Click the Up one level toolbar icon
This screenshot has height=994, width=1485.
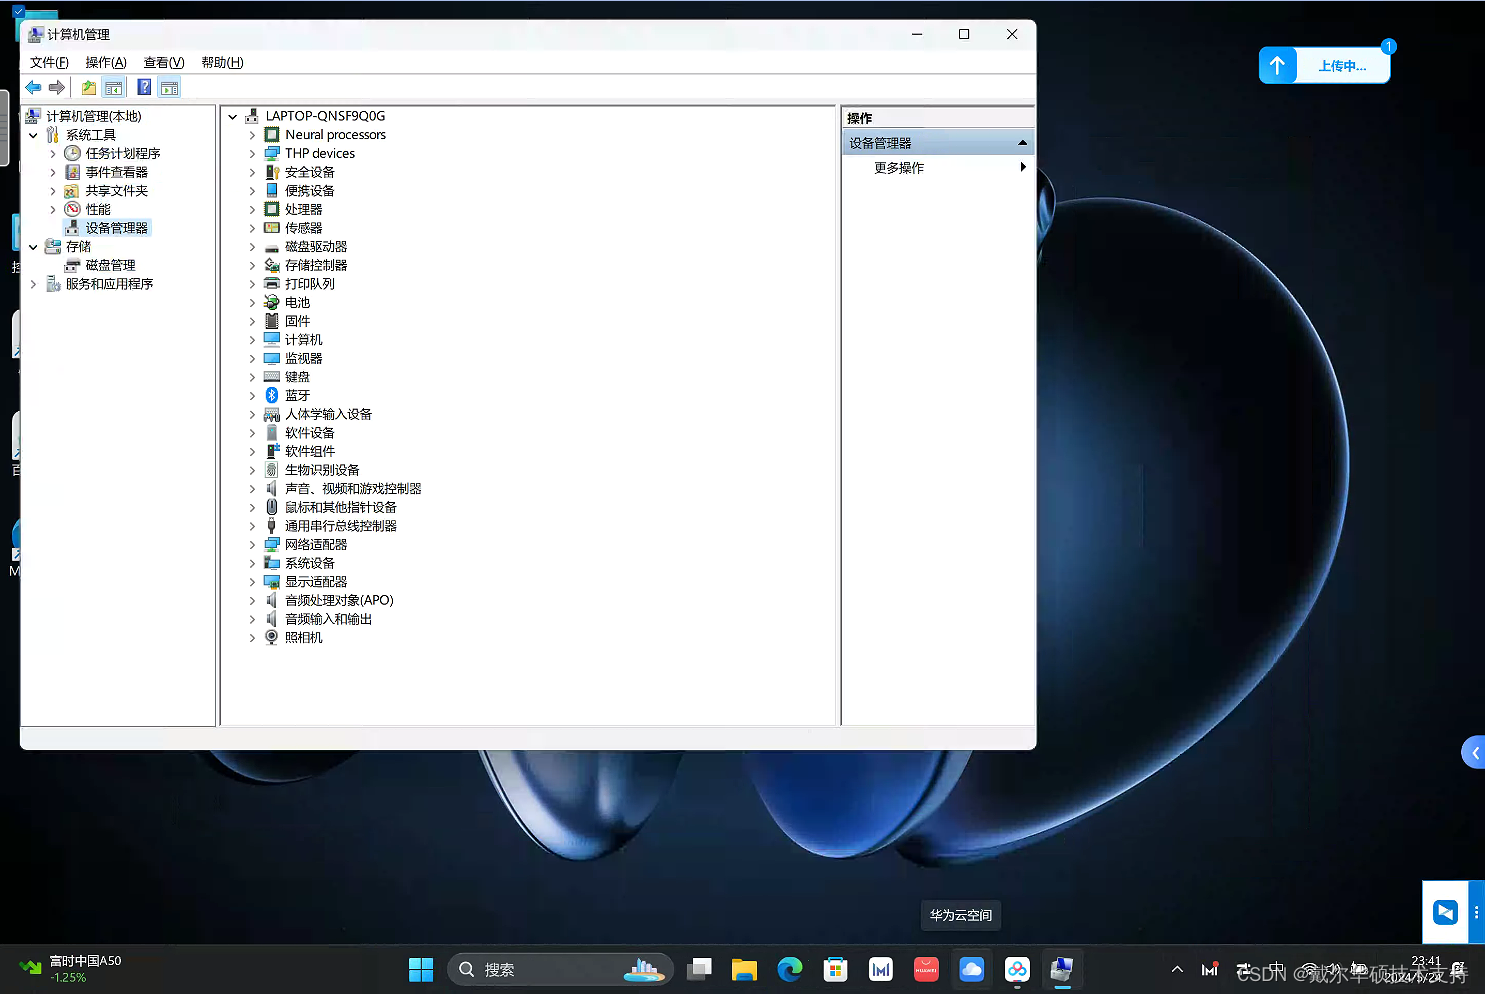coord(89,87)
